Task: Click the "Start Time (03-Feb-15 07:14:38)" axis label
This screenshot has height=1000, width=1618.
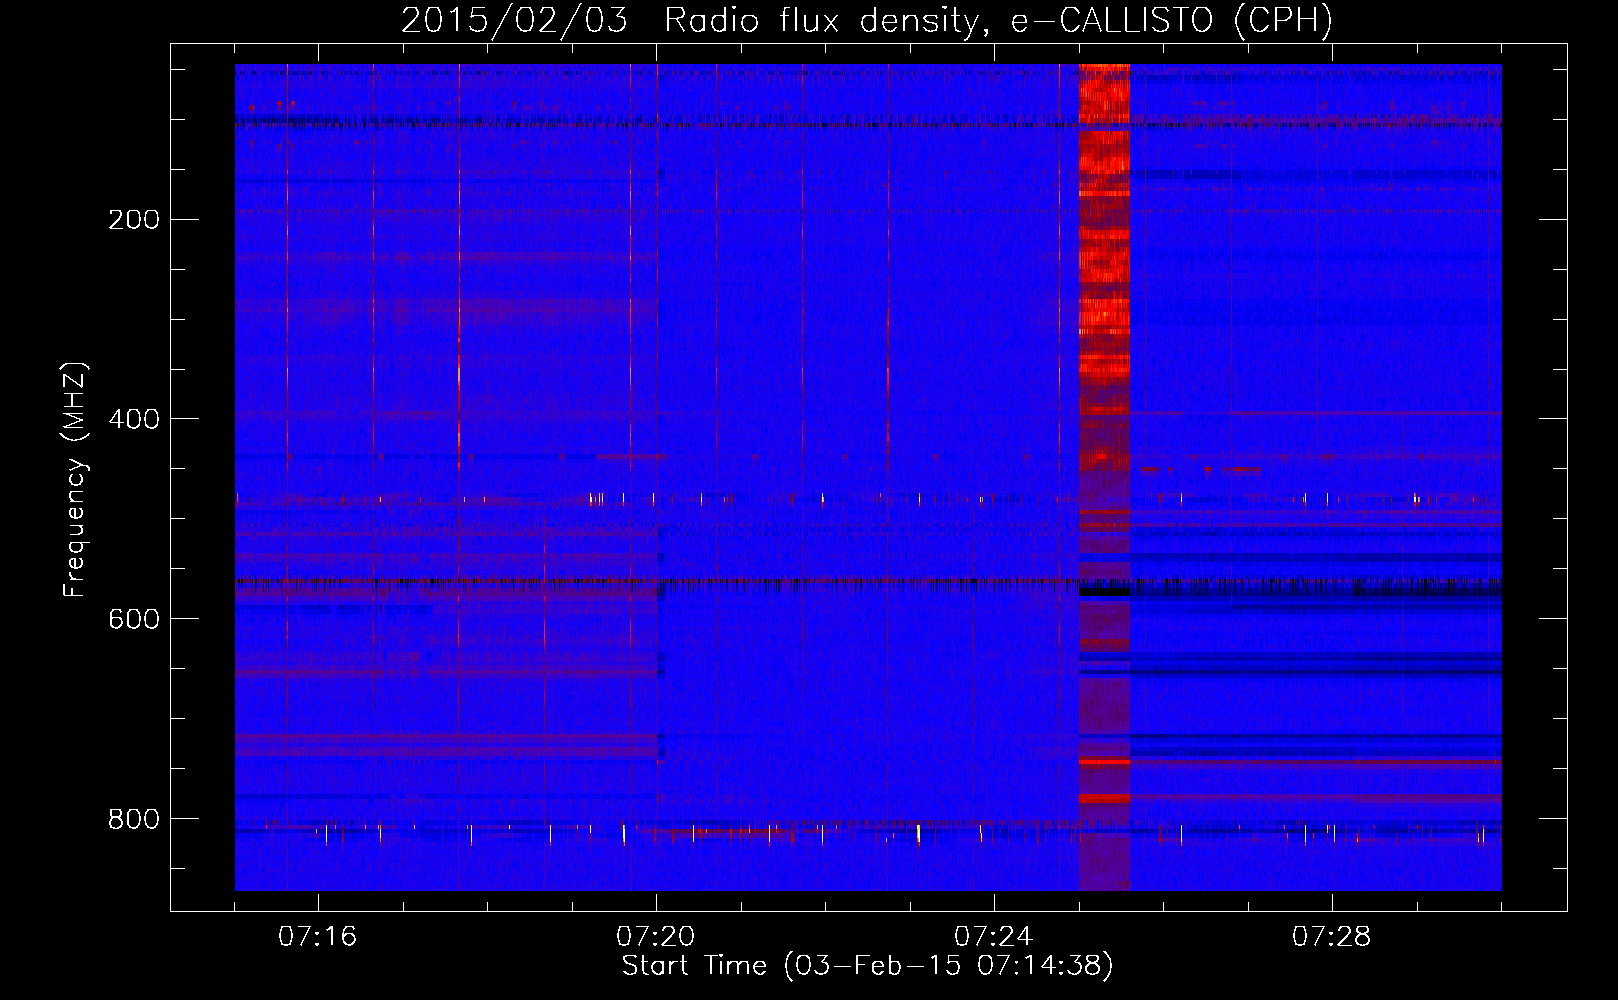Action: (868, 966)
